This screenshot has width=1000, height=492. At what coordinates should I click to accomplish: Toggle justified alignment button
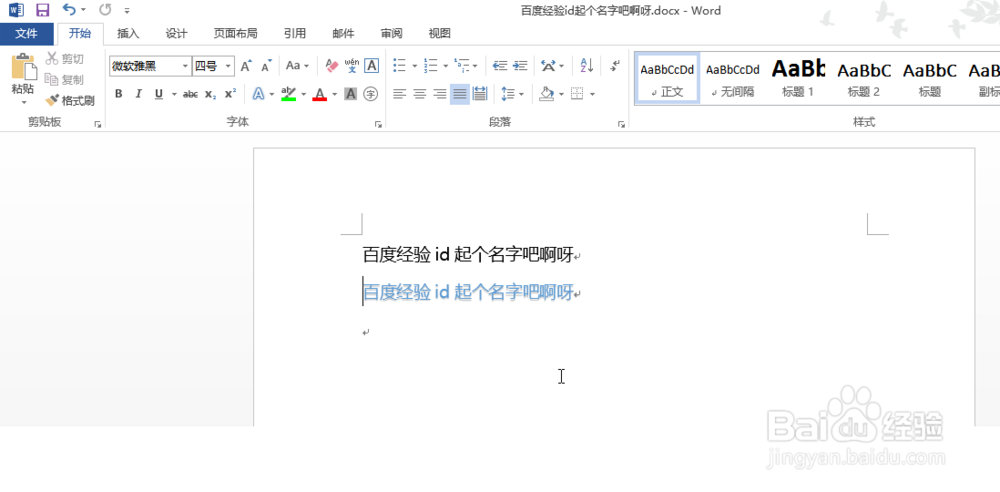pyautogui.click(x=460, y=94)
